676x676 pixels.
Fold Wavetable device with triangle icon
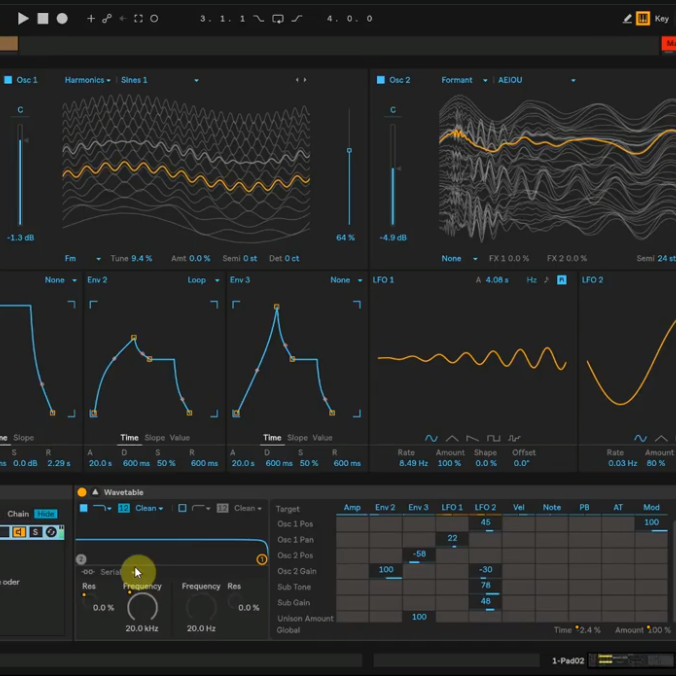(95, 492)
